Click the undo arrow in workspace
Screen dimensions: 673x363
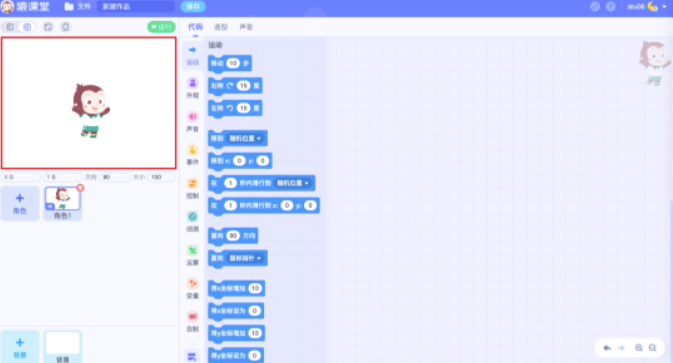(x=607, y=348)
